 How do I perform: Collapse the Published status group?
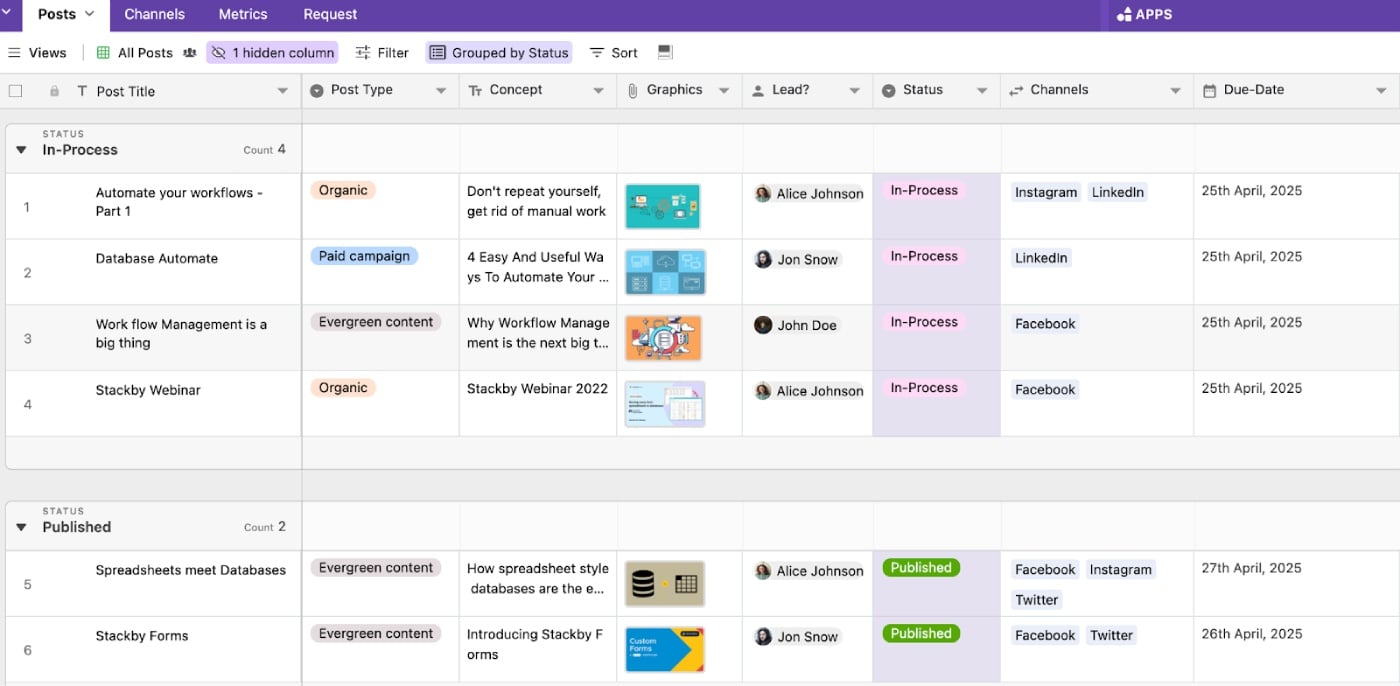(21, 527)
